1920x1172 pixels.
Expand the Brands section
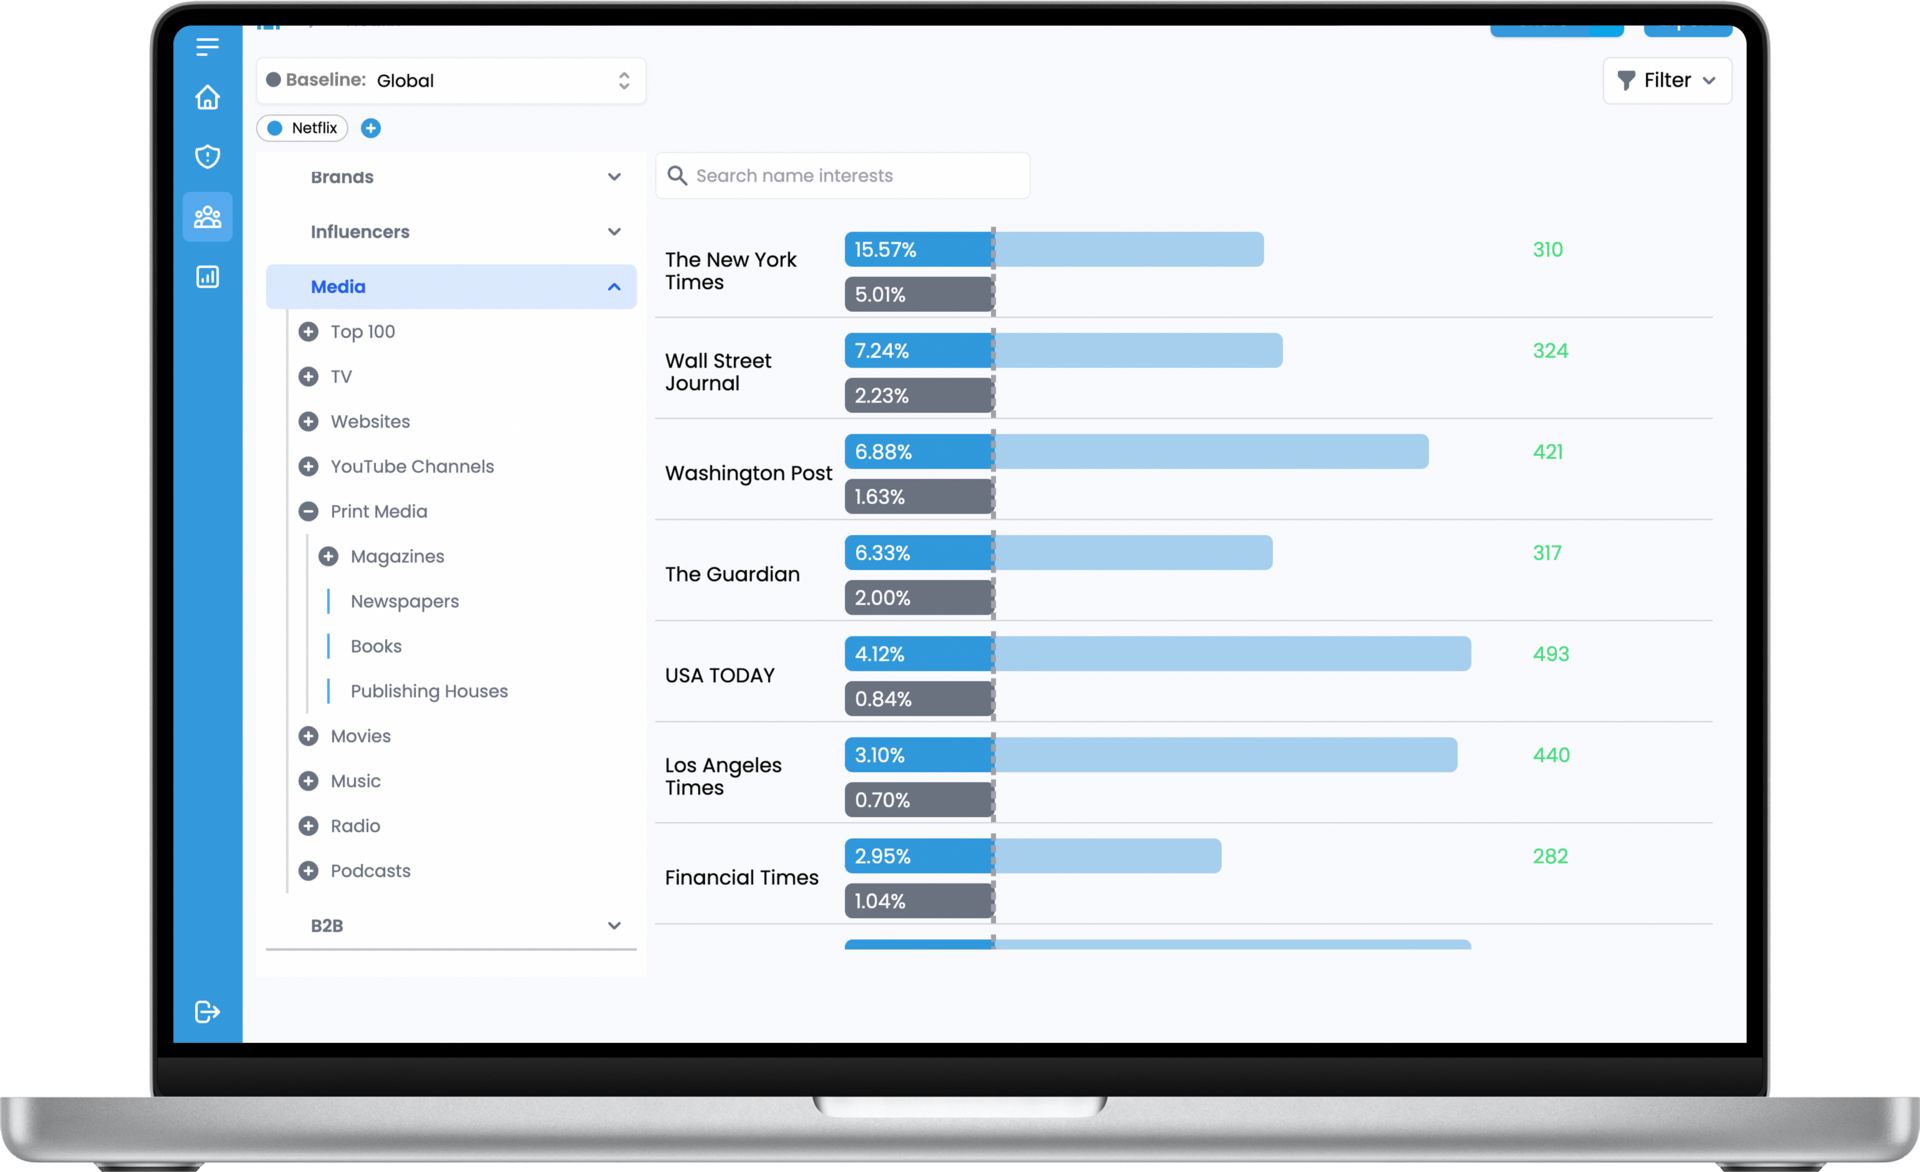(x=451, y=177)
